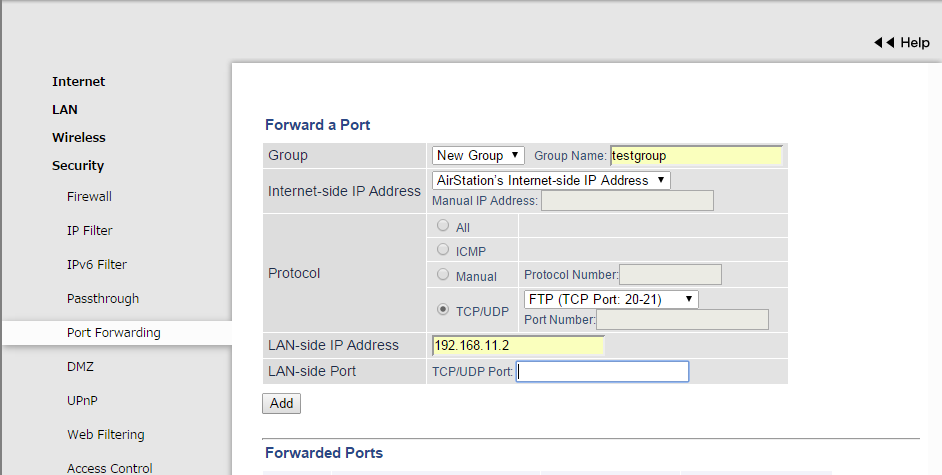Go to the UPnP settings page
942x475 pixels.
pyautogui.click(x=82, y=401)
